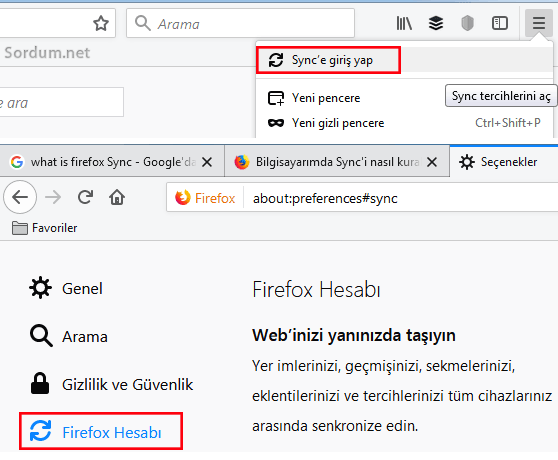Bookmark this page with the star icon
Viewport: 558px width, 460px height.
pos(101,23)
